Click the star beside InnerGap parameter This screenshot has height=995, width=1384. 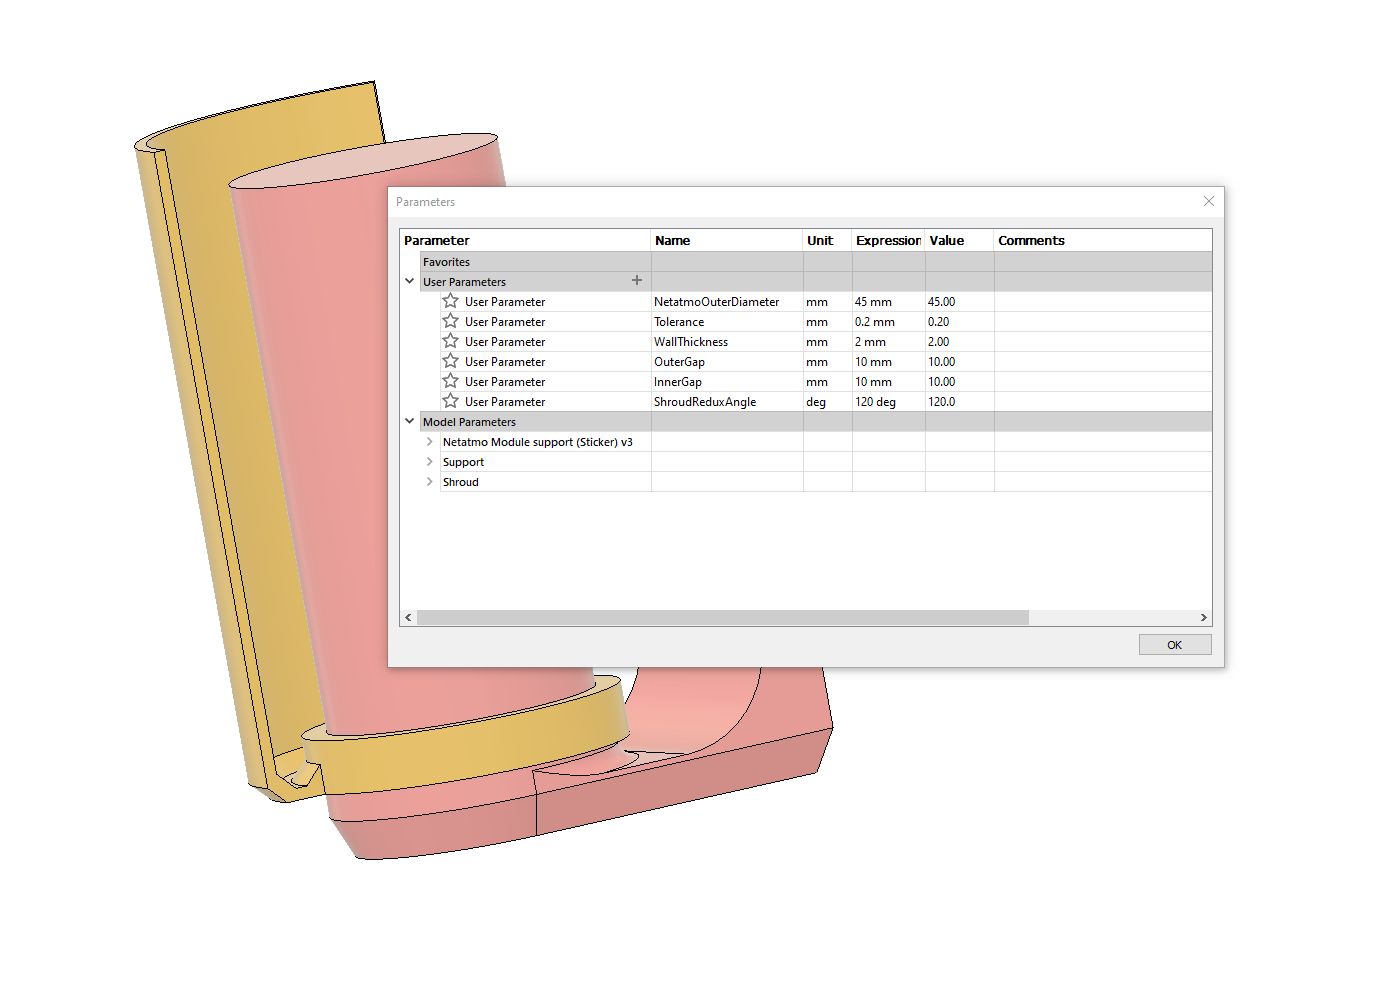tap(451, 381)
